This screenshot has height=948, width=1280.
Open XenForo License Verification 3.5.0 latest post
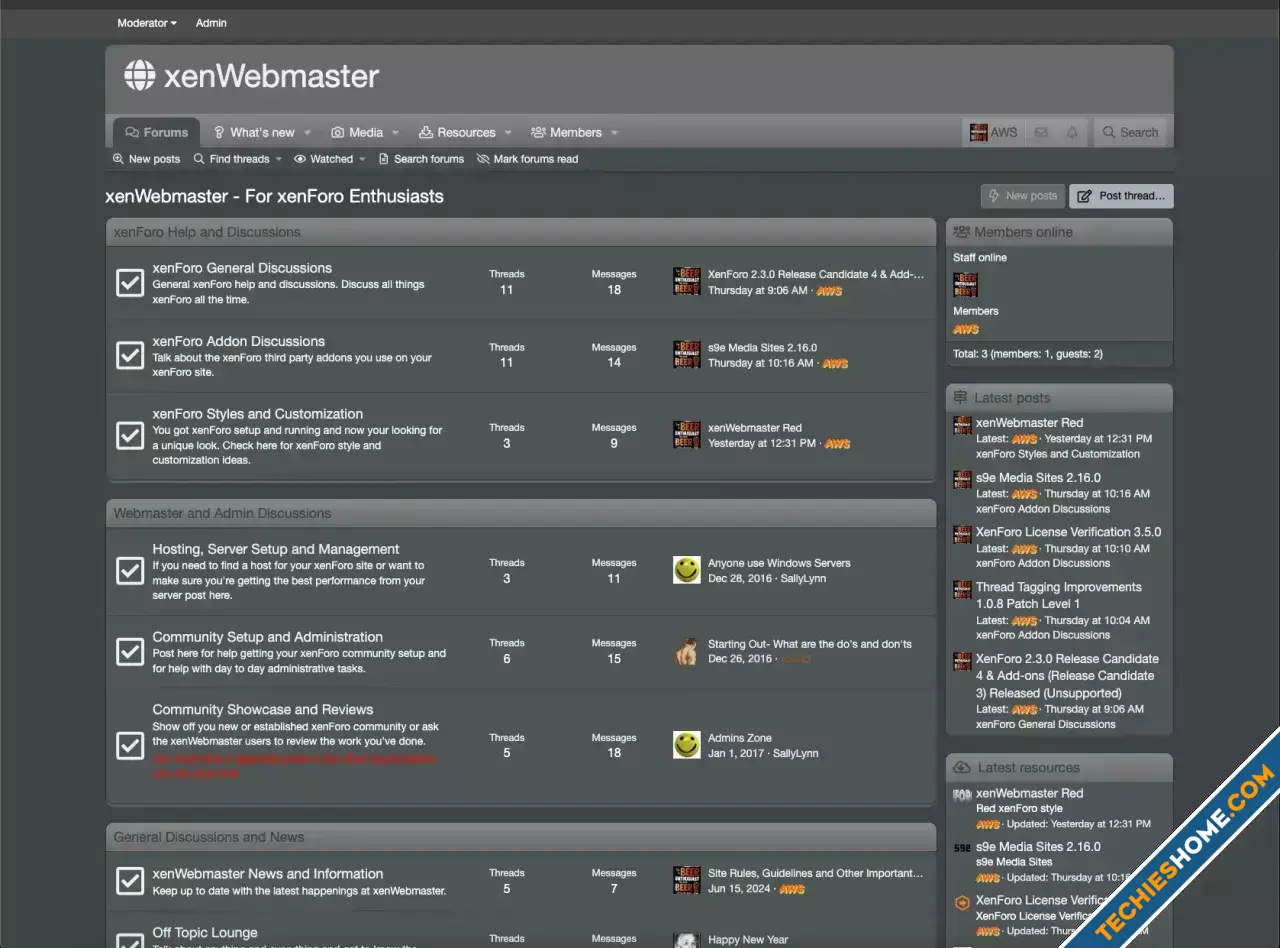1069,532
